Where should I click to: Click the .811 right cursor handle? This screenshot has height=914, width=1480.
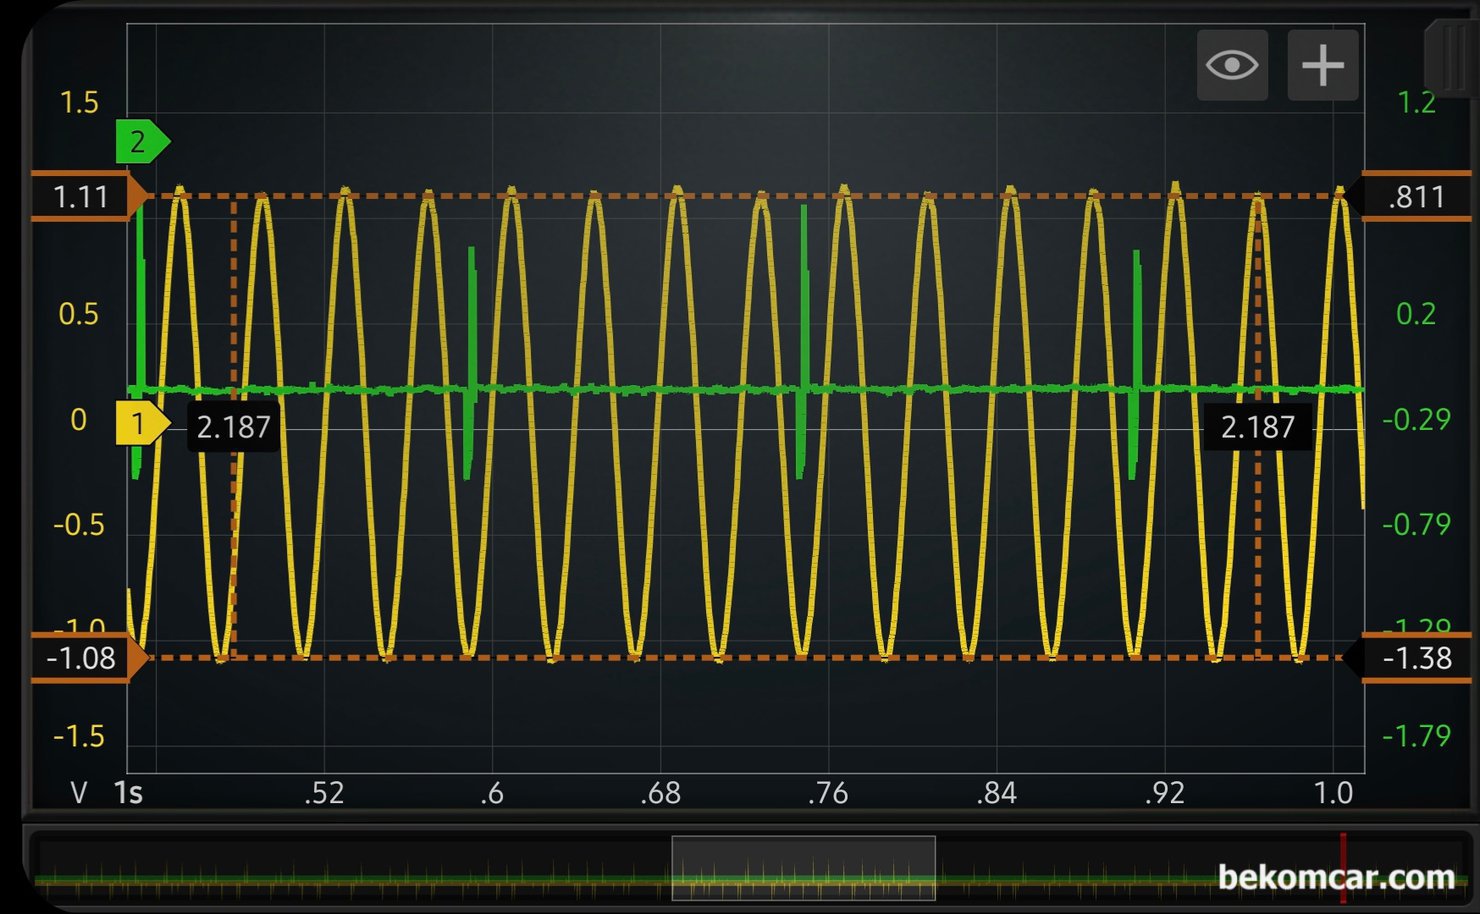(1416, 196)
